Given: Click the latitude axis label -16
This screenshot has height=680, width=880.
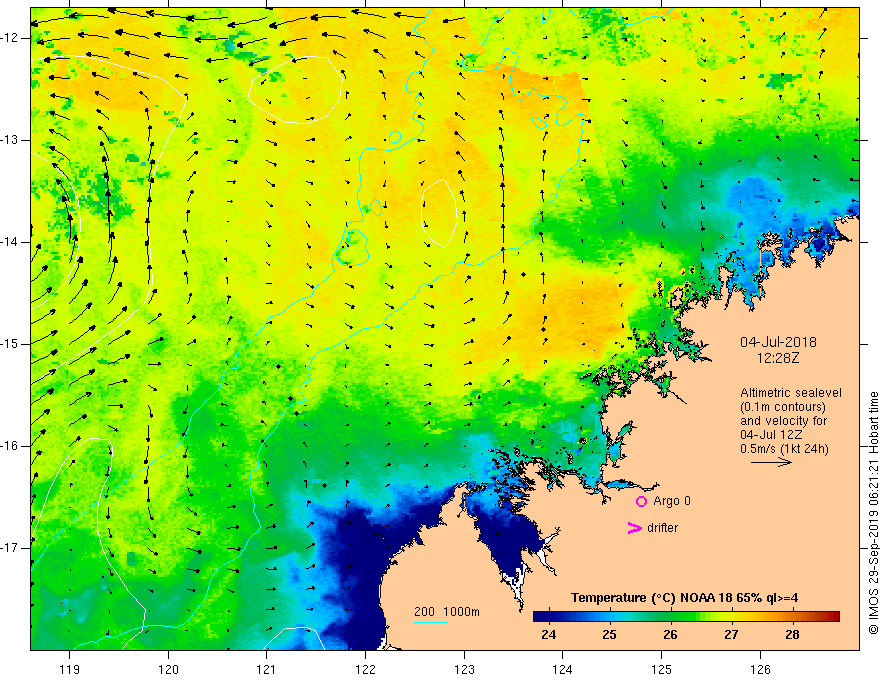Looking at the screenshot, I should (10, 446).
